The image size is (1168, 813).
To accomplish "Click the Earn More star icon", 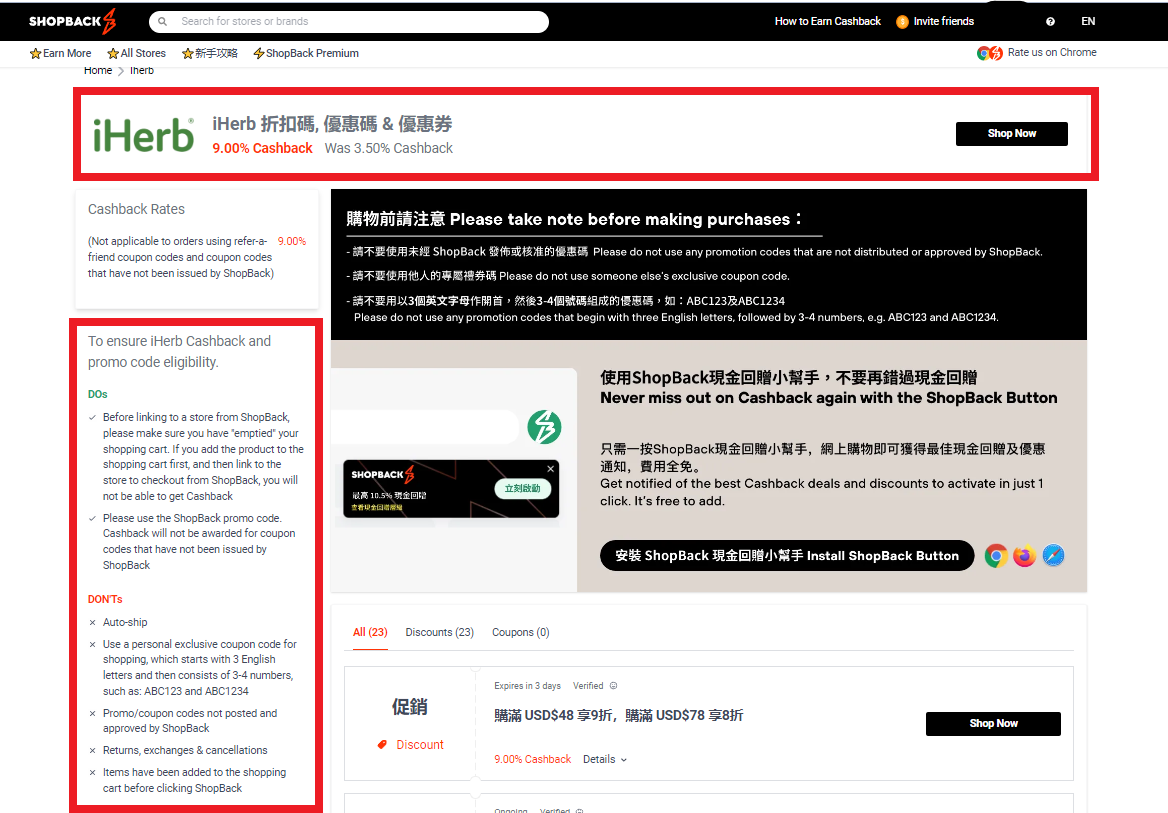I will click(x=35, y=54).
